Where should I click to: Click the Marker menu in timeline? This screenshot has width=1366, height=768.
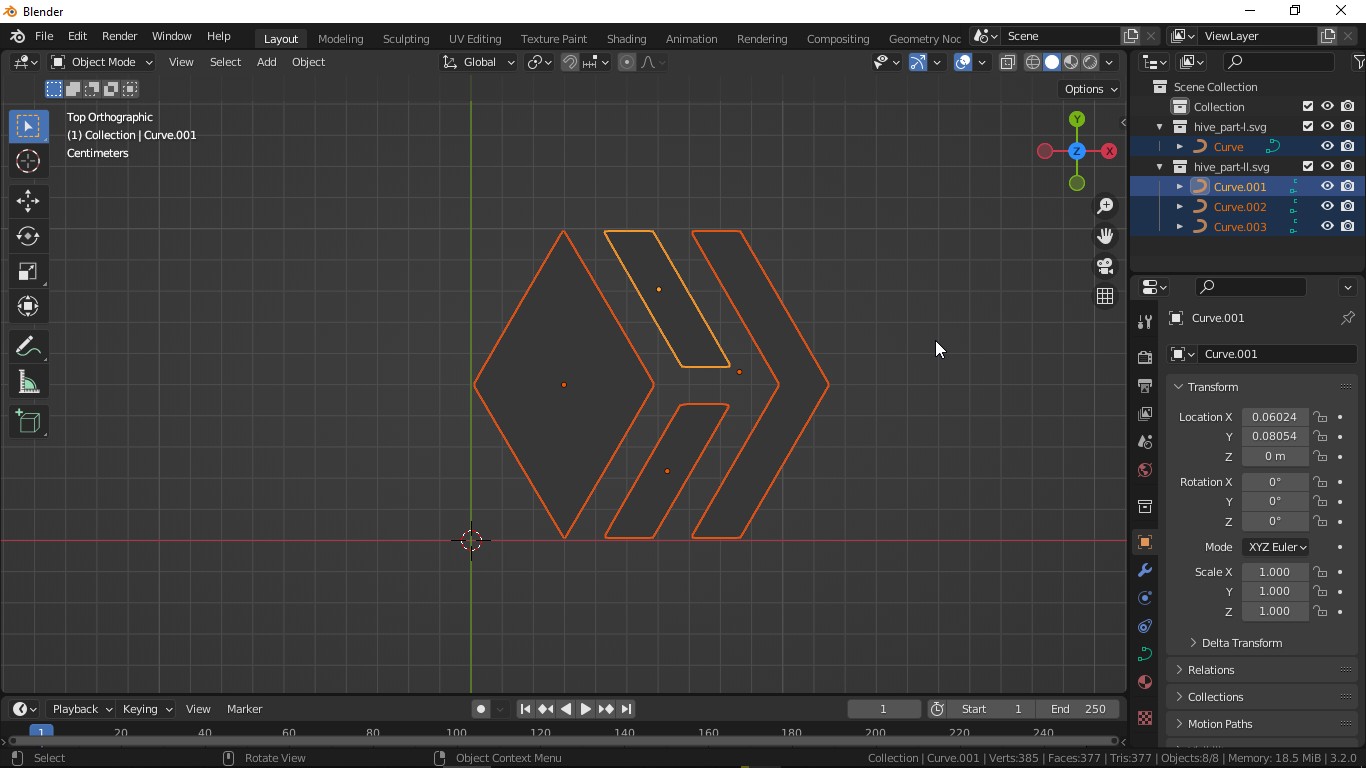(244, 709)
